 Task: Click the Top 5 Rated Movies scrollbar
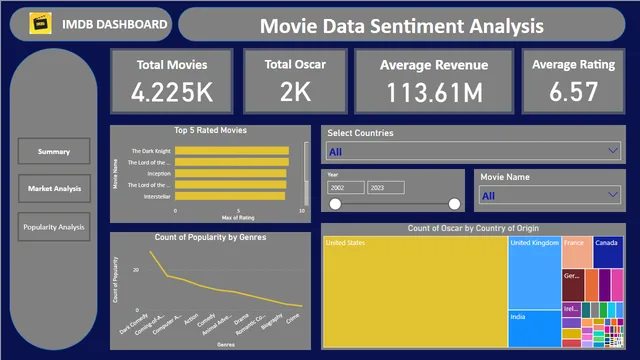tap(306, 173)
